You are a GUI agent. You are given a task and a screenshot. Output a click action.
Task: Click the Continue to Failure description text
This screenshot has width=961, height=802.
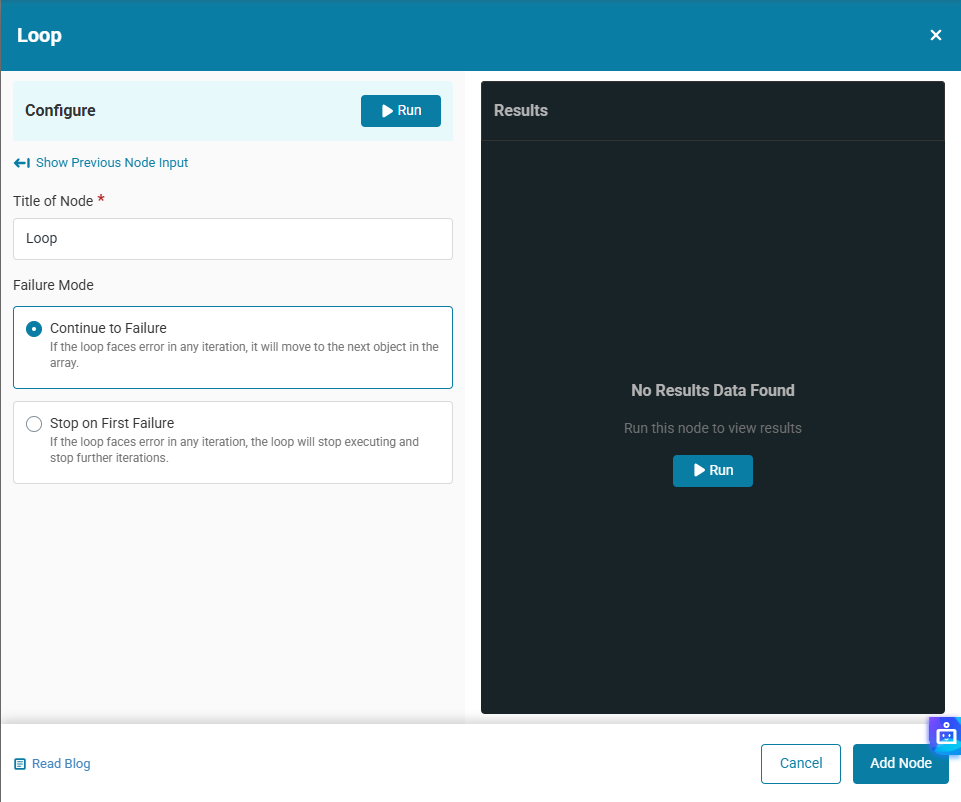click(244, 355)
